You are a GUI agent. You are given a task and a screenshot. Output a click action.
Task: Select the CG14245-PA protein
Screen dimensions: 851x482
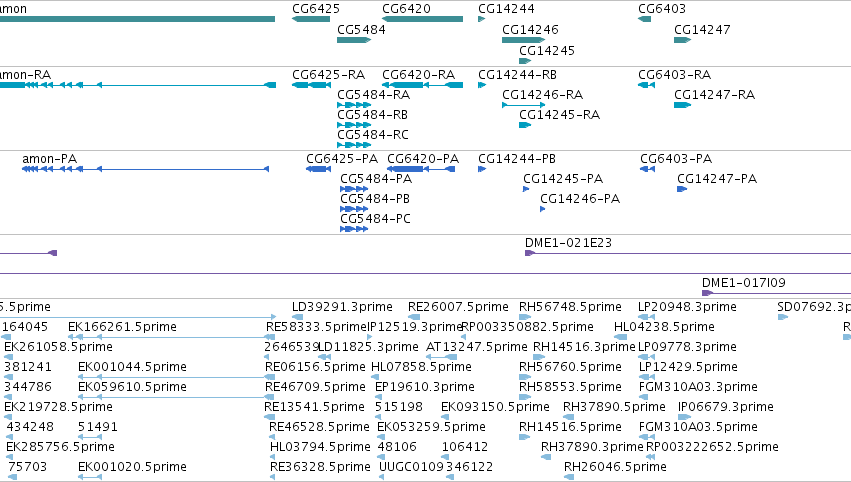[526, 189]
